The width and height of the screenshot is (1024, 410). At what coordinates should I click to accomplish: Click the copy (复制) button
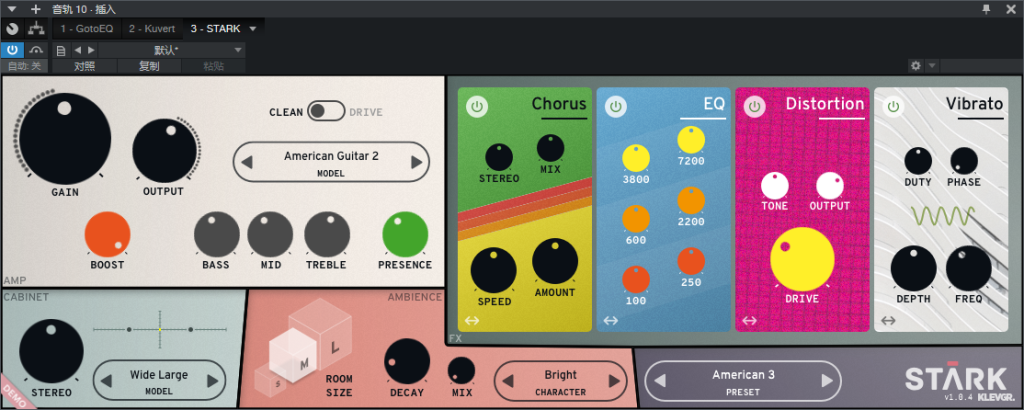(149, 66)
